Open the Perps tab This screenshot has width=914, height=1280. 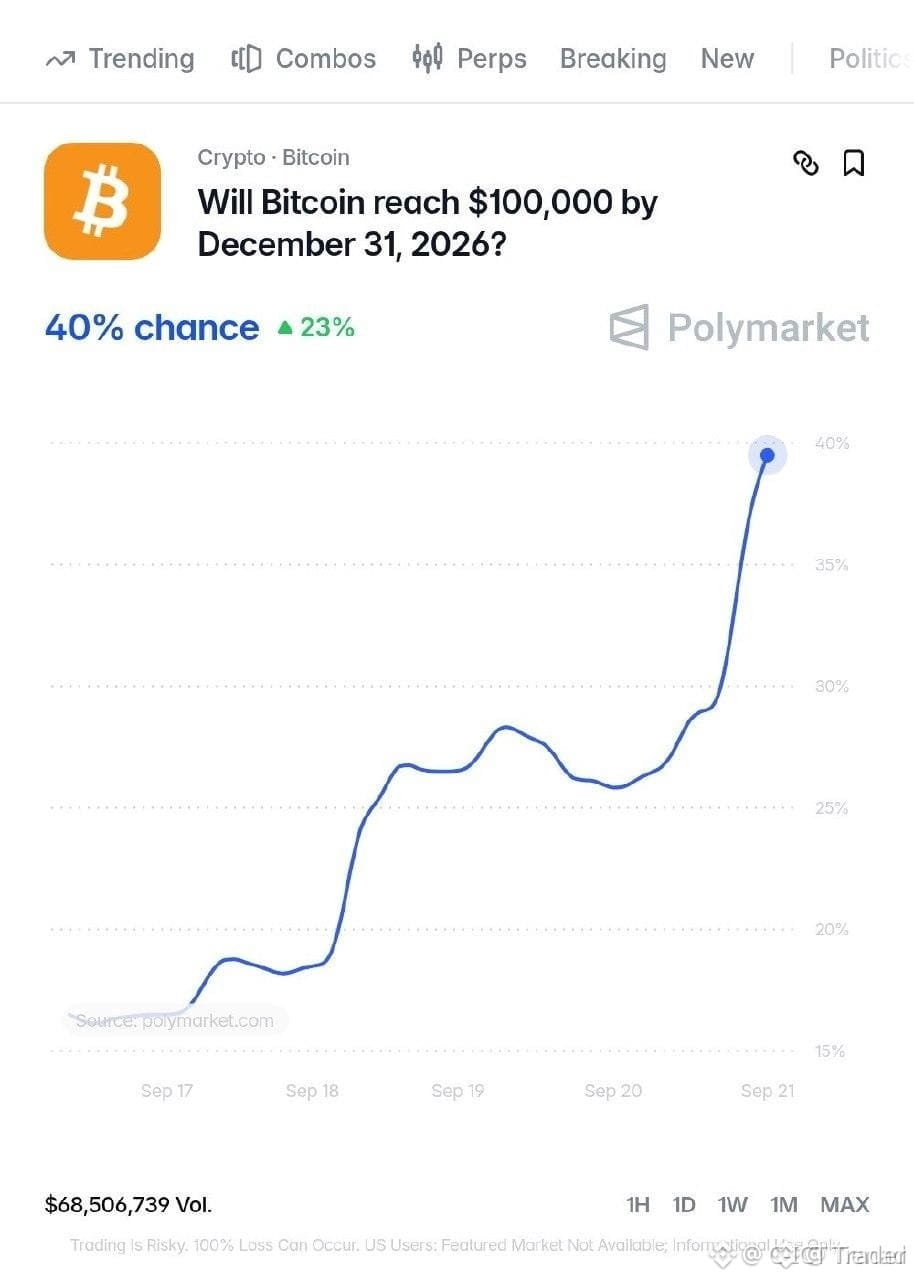[469, 59]
